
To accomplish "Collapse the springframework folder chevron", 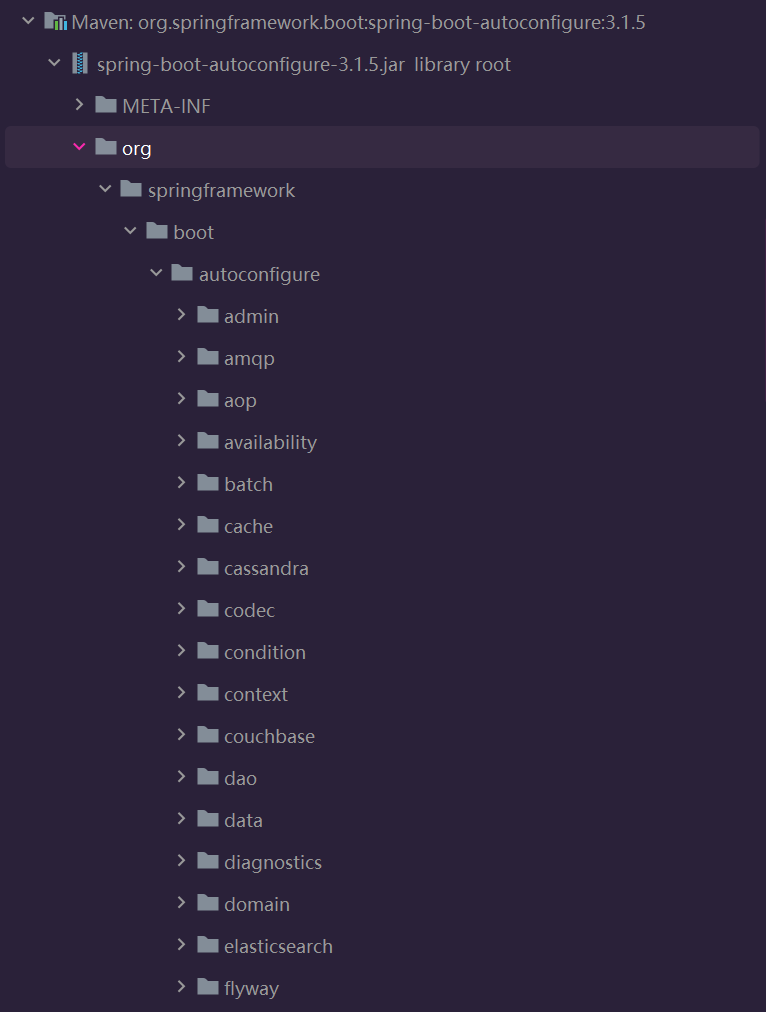I will point(105,189).
